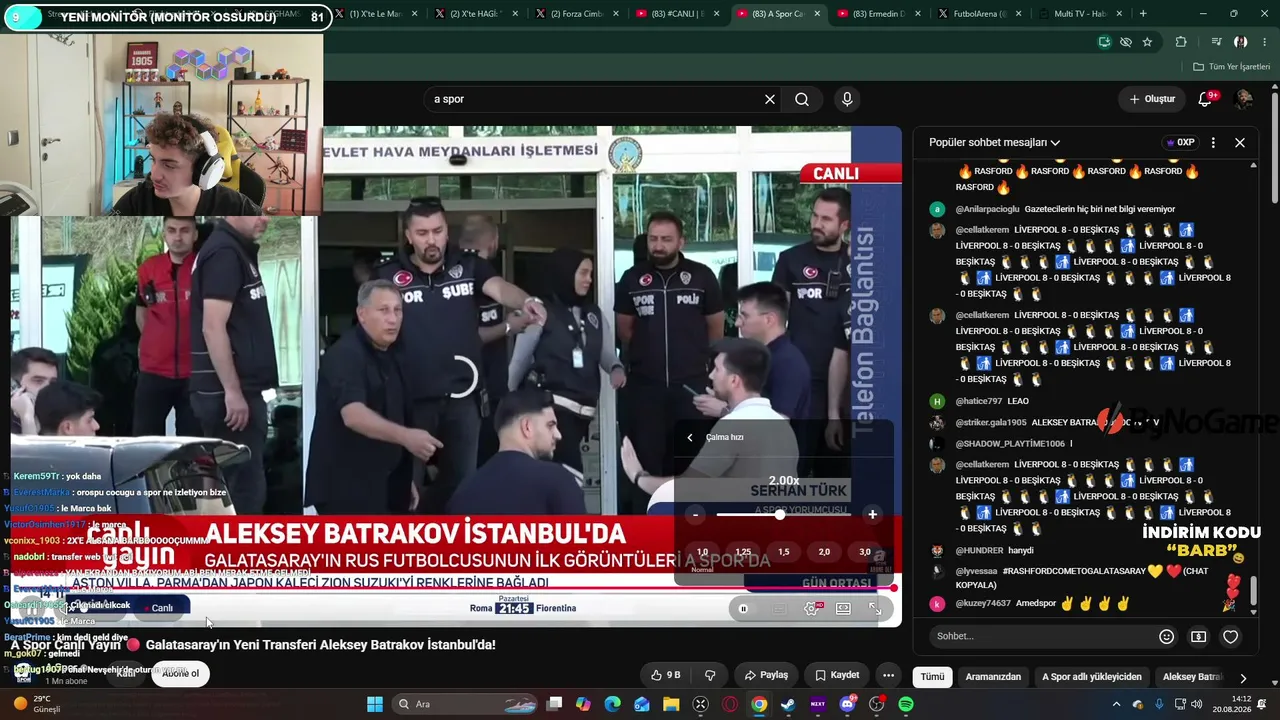Image resolution: width=1280 pixels, height=720 pixels.
Task: Open the video player settings gear
Action: pos(812,608)
